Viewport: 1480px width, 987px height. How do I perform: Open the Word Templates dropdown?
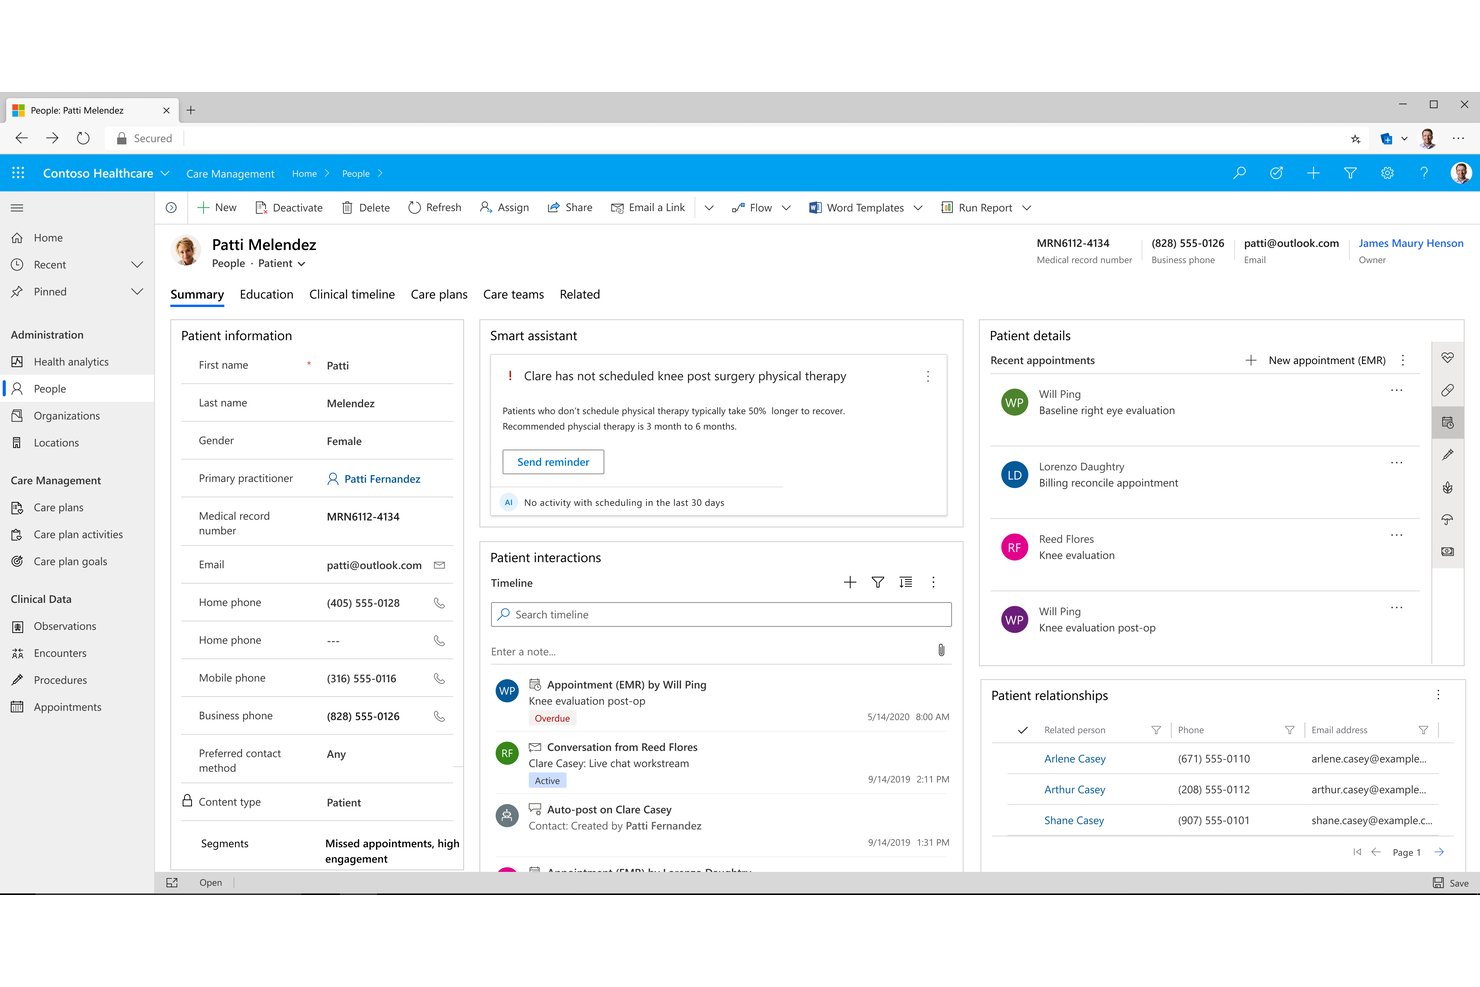point(918,208)
